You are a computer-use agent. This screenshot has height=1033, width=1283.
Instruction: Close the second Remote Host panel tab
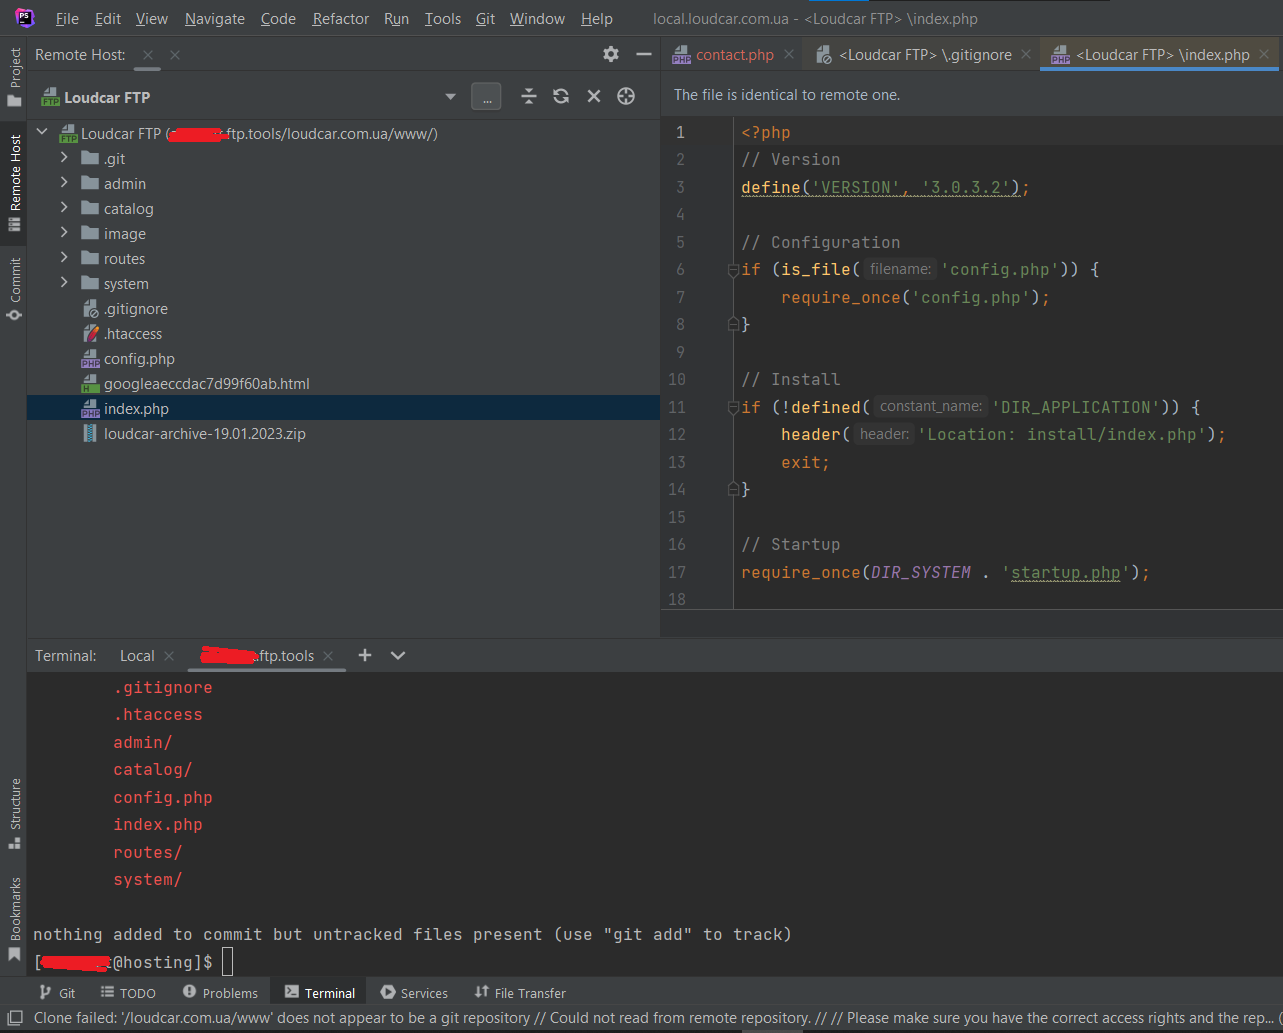tap(174, 55)
